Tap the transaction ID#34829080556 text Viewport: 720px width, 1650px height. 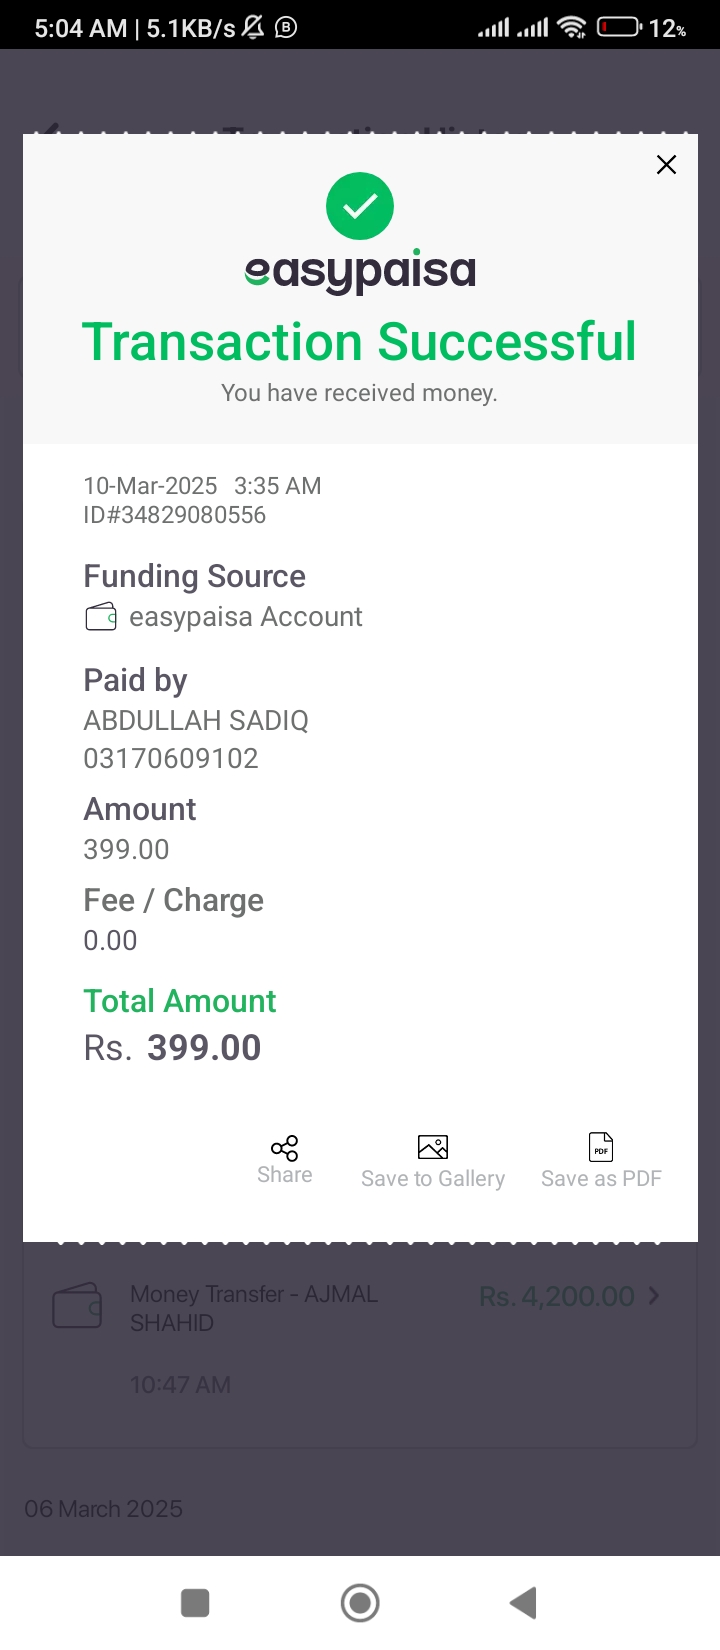(x=175, y=515)
